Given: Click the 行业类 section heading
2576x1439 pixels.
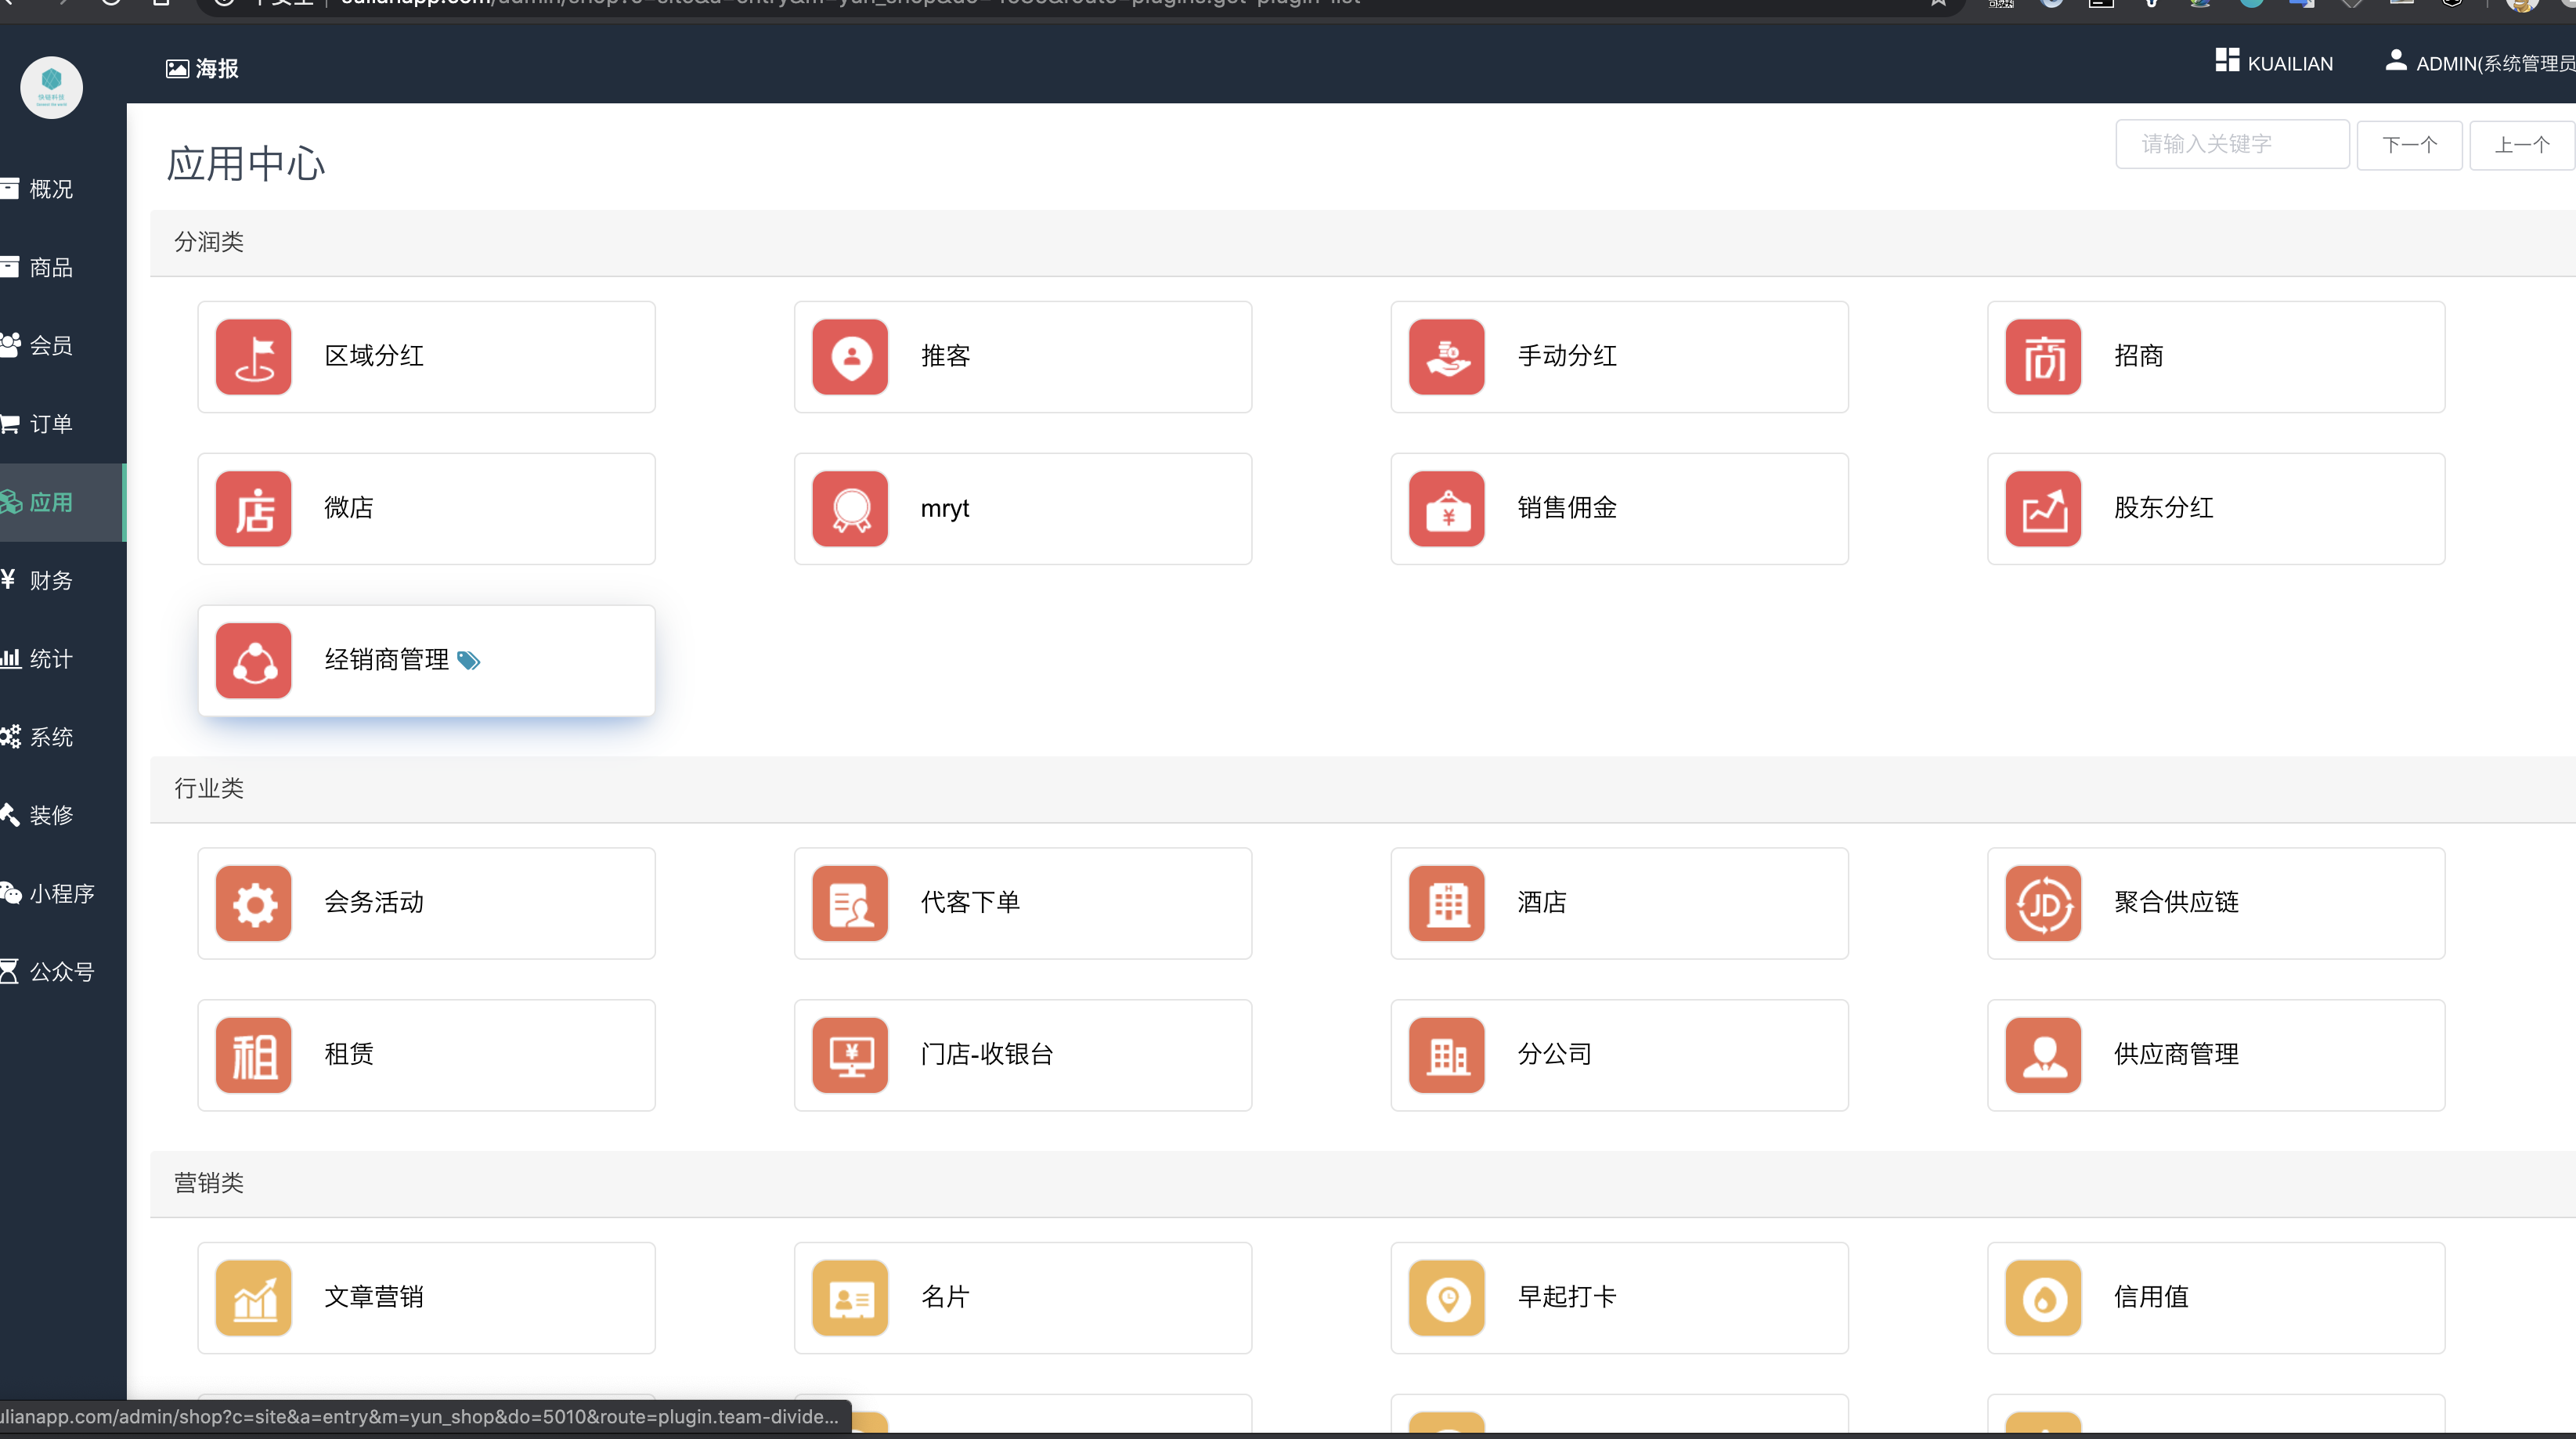Looking at the screenshot, I should (209, 788).
